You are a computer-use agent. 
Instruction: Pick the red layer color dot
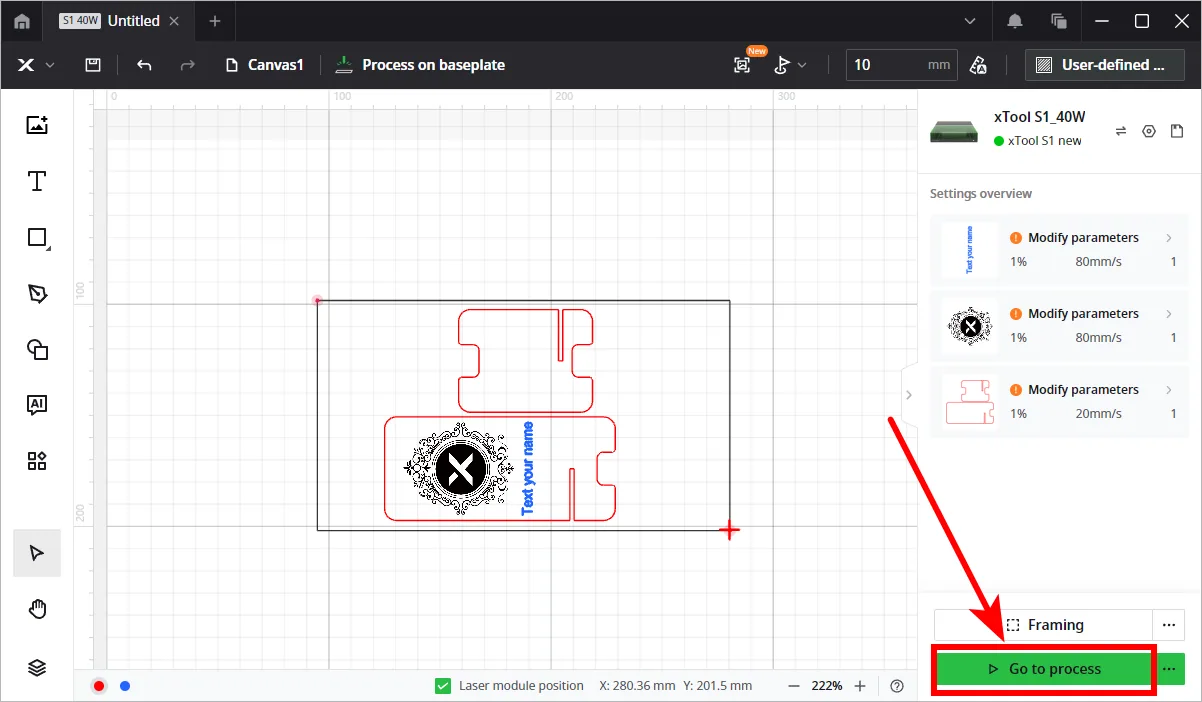pyautogui.click(x=99, y=686)
